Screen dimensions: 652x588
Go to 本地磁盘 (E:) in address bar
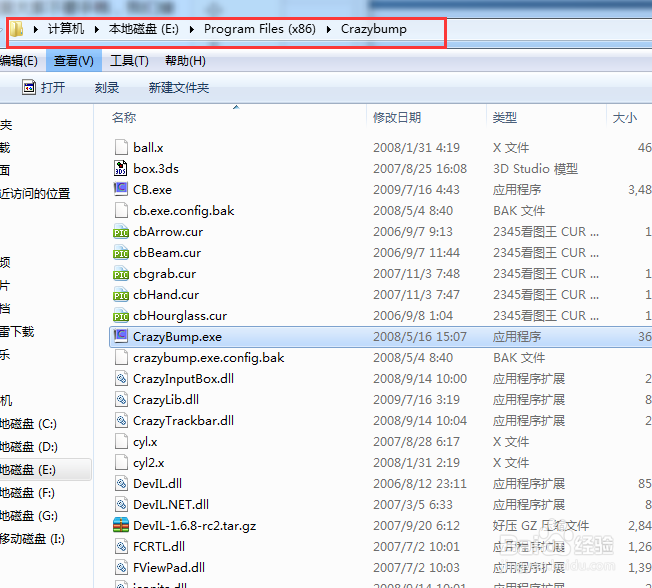143,29
